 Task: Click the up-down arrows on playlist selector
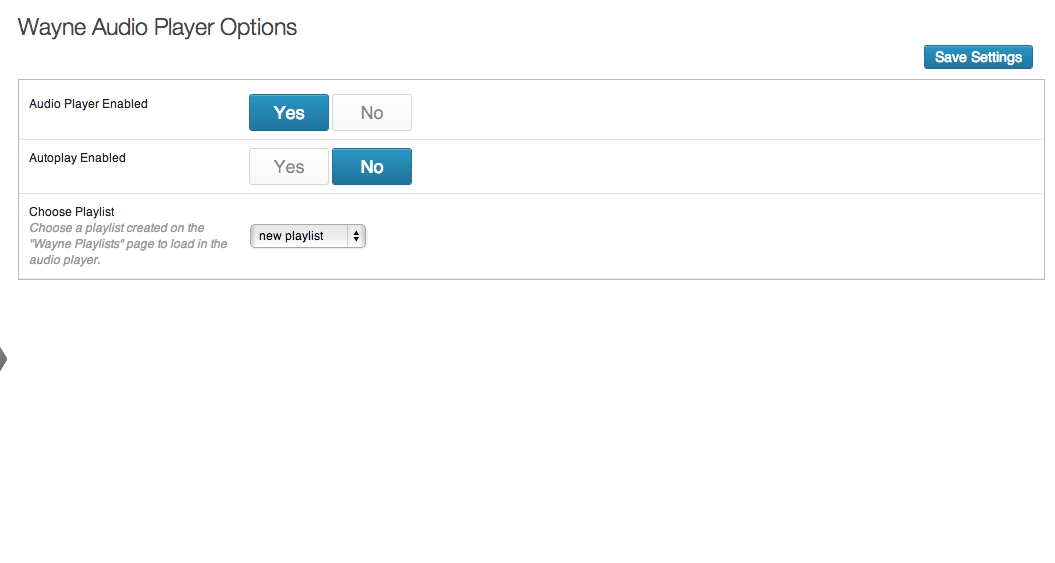(356, 236)
